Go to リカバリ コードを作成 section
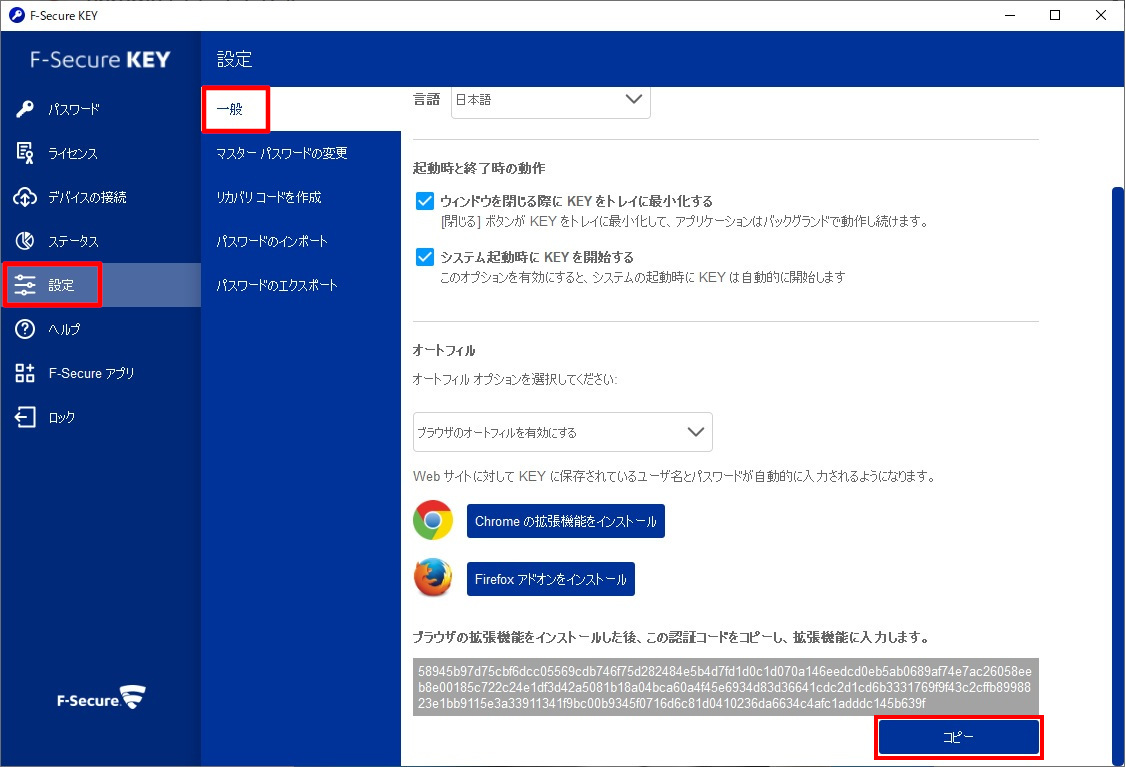Image resolution: width=1126 pixels, height=767 pixels. (269, 197)
